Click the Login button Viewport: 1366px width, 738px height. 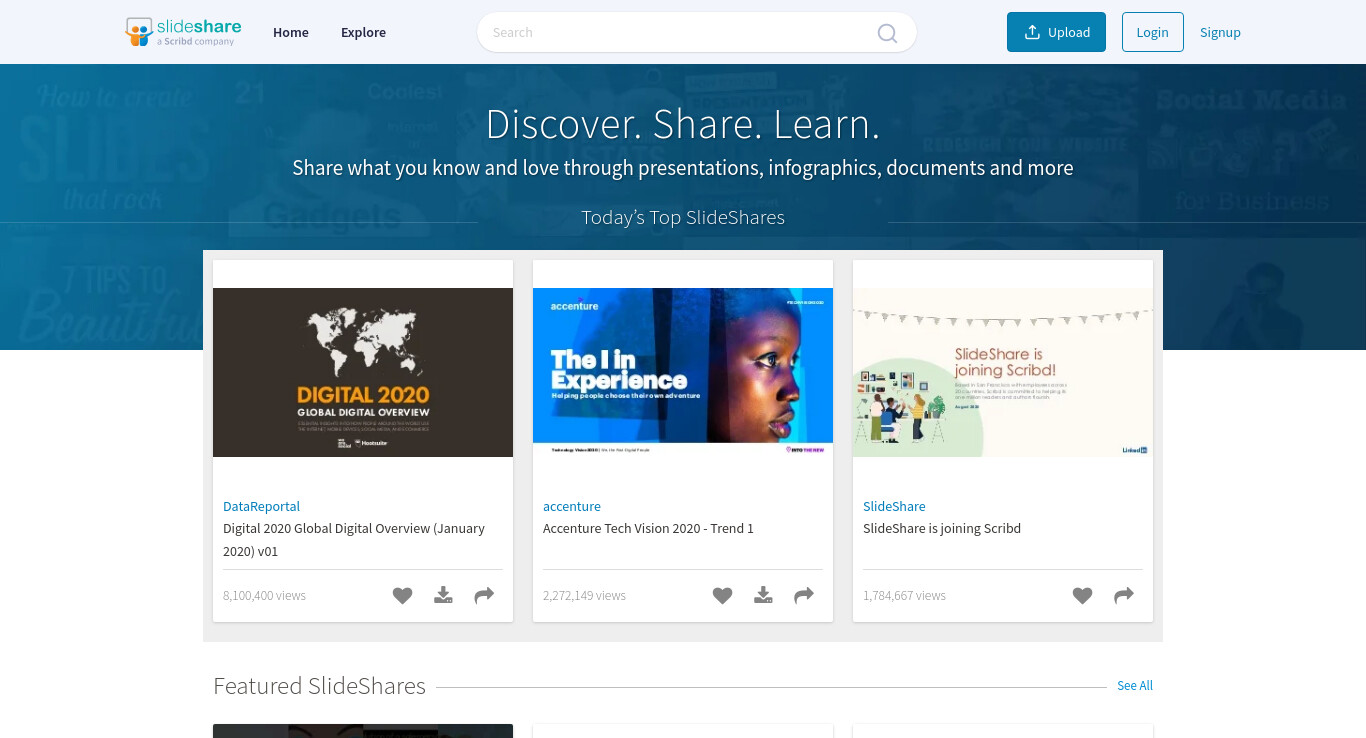[x=1152, y=32]
